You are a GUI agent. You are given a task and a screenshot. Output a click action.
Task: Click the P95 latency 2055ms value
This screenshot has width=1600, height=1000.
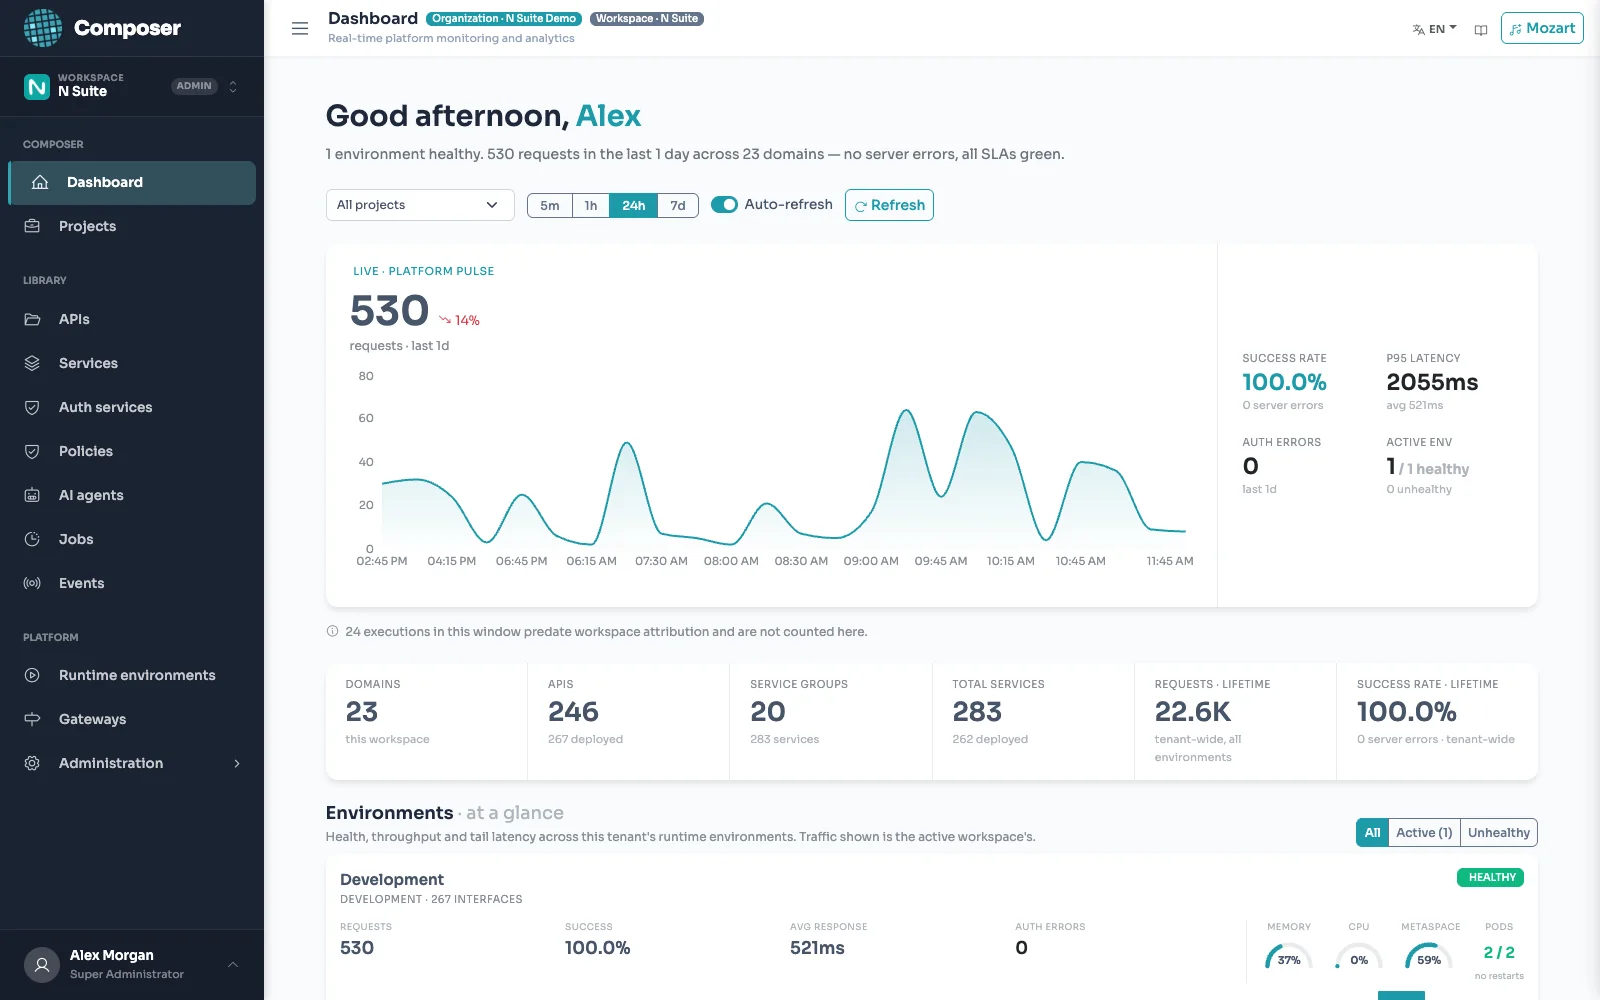click(1432, 382)
